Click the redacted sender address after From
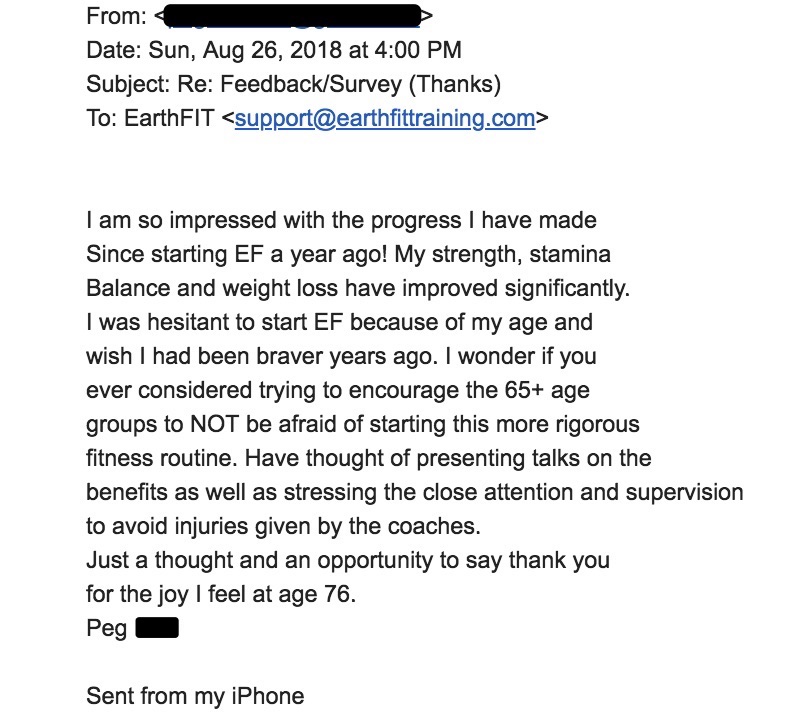This screenshot has height=714, width=812. point(292,16)
